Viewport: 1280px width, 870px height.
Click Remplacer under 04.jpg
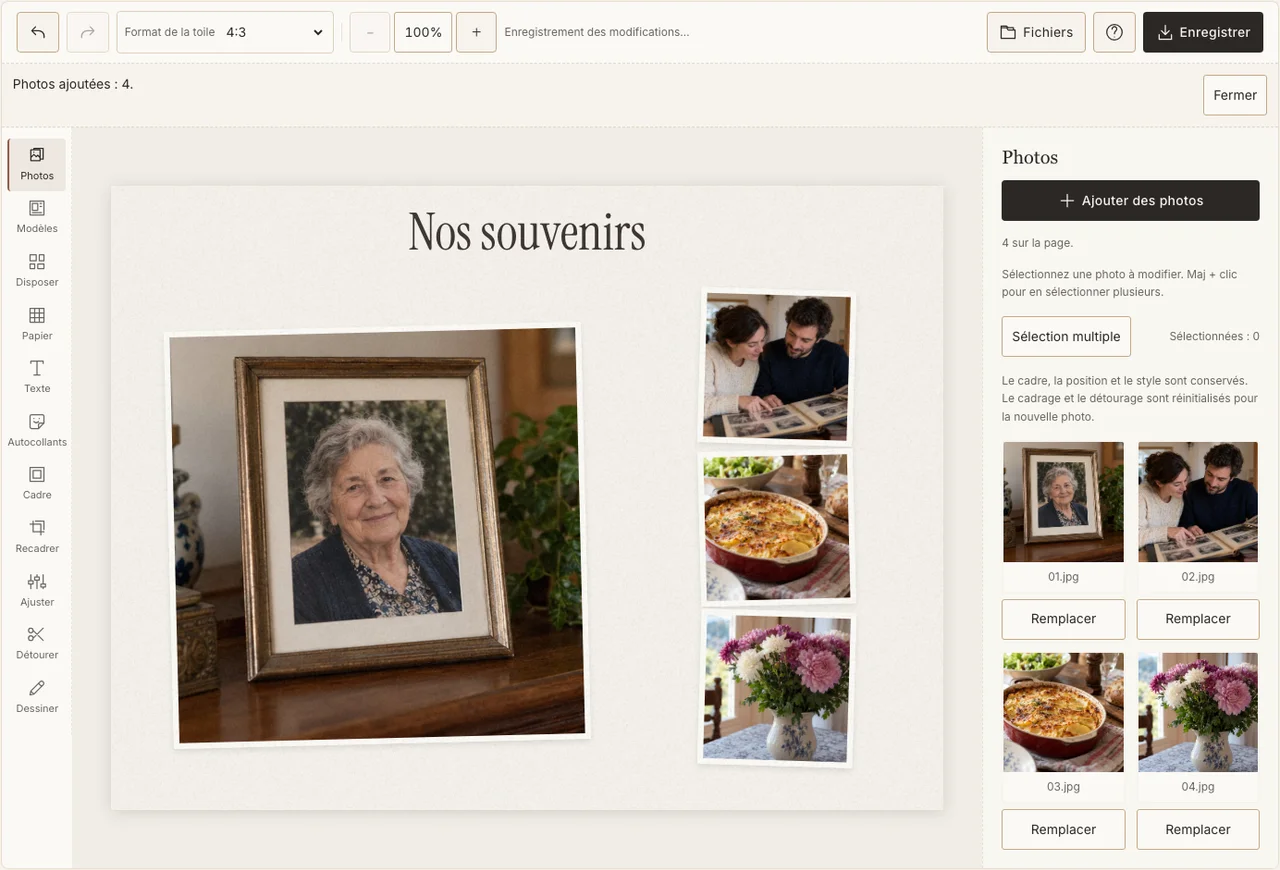click(x=1198, y=829)
